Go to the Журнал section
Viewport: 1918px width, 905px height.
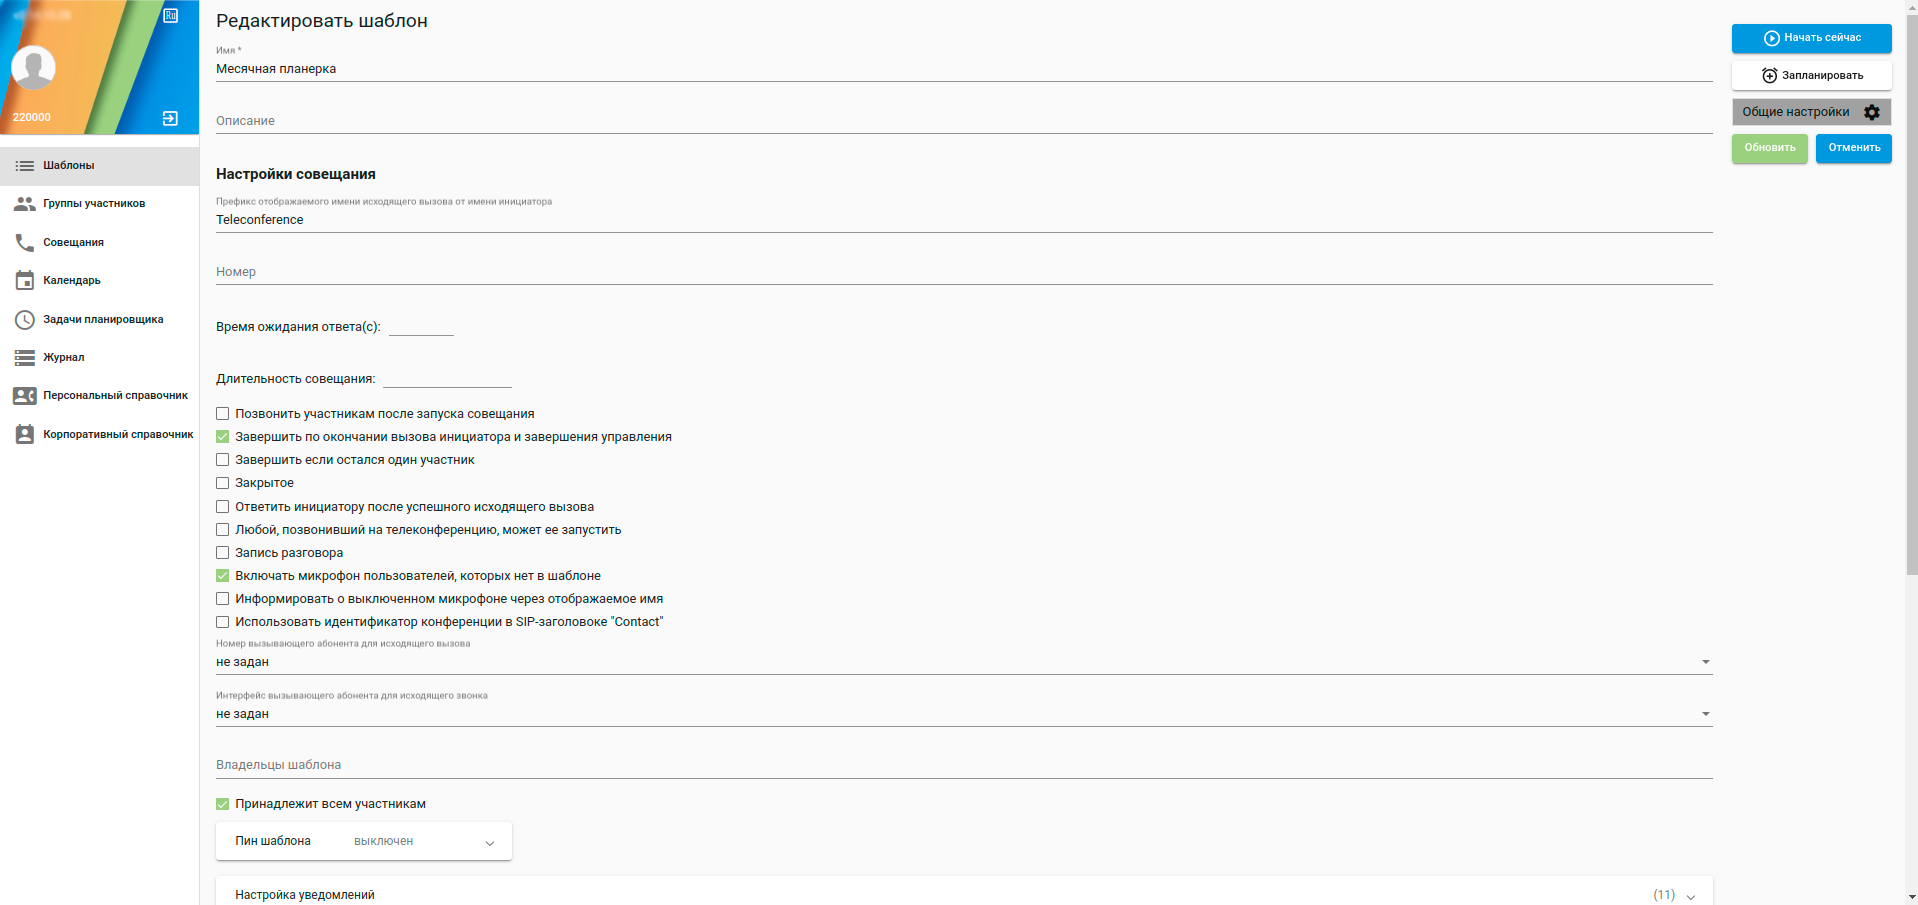(x=63, y=357)
